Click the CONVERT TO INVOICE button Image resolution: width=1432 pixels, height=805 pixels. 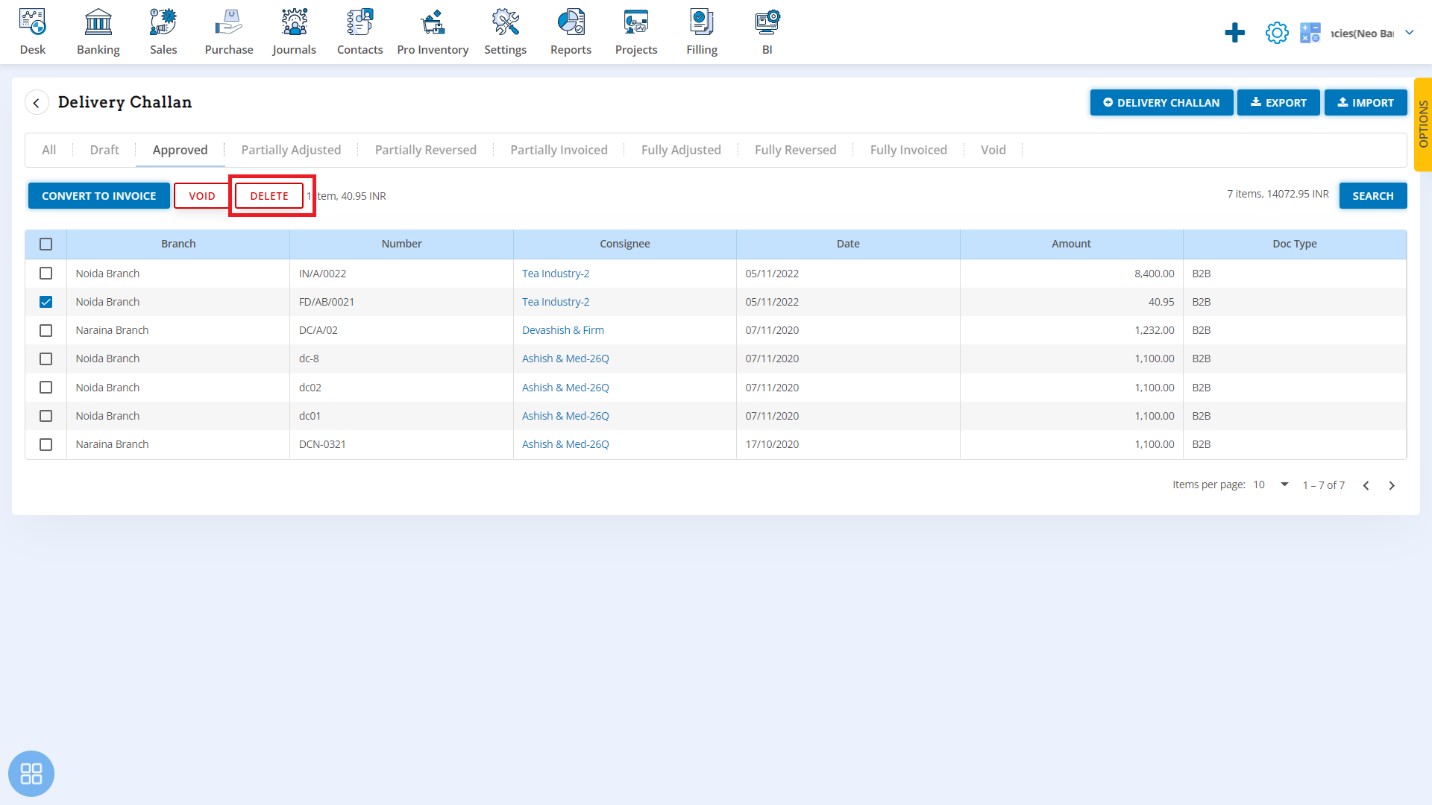pyautogui.click(x=99, y=196)
